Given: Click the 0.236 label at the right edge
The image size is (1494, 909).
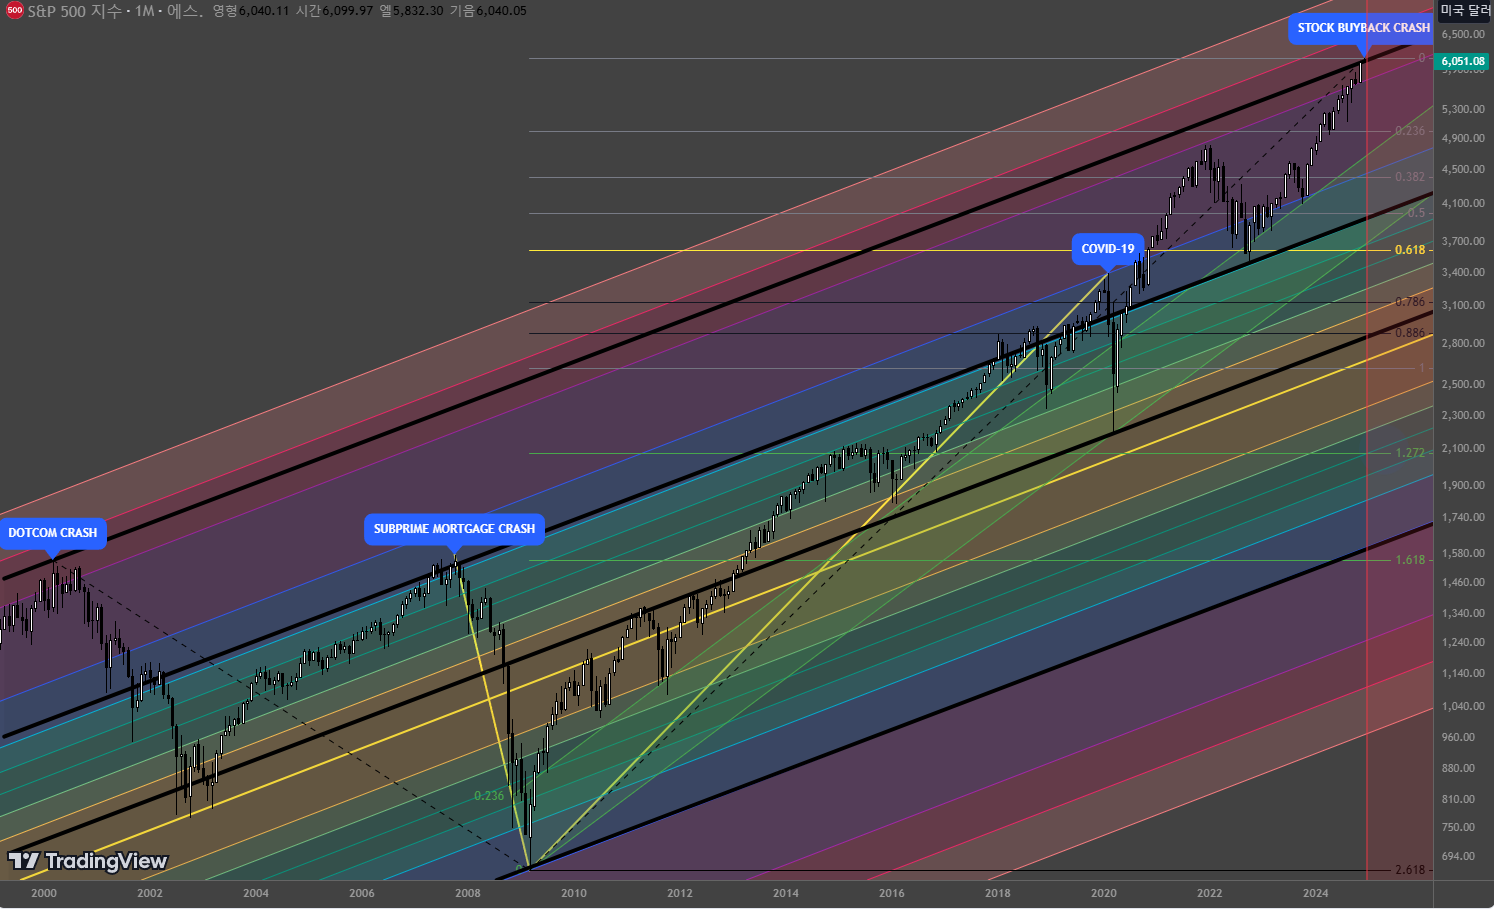Looking at the screenshot, I should [1410, 131].
